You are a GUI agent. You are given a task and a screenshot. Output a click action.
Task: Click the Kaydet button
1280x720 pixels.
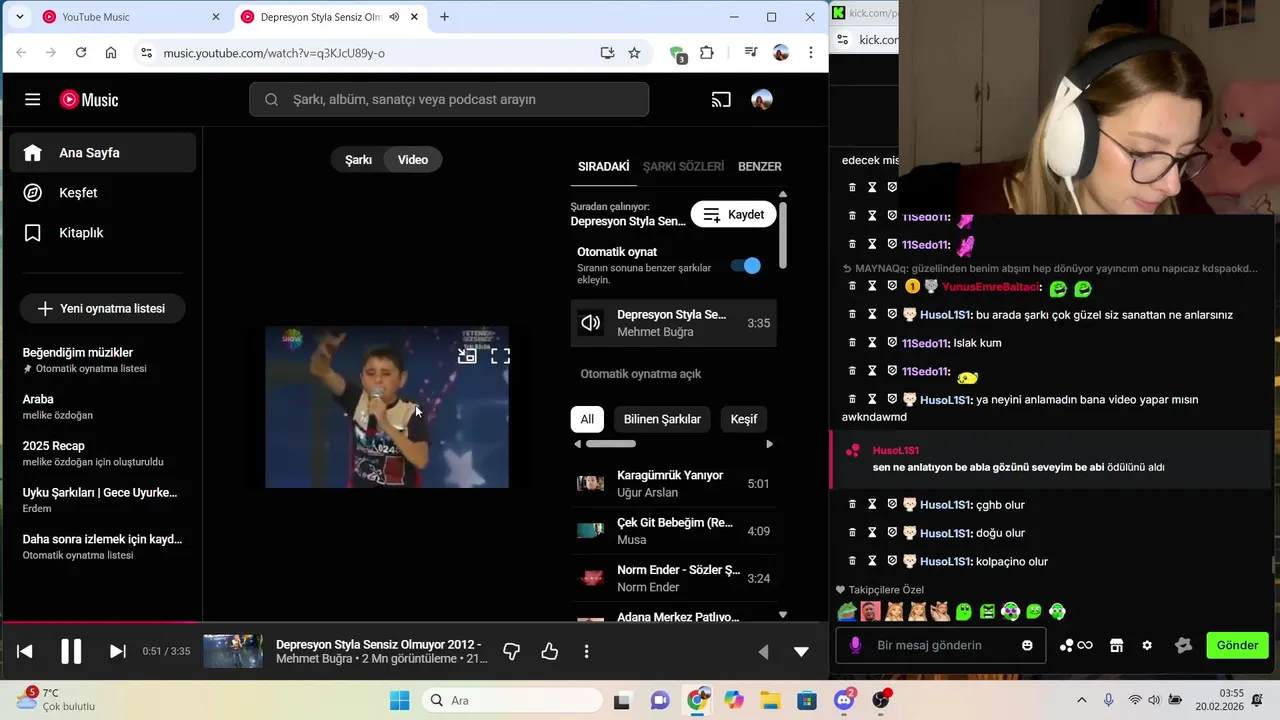pos(733,215)
